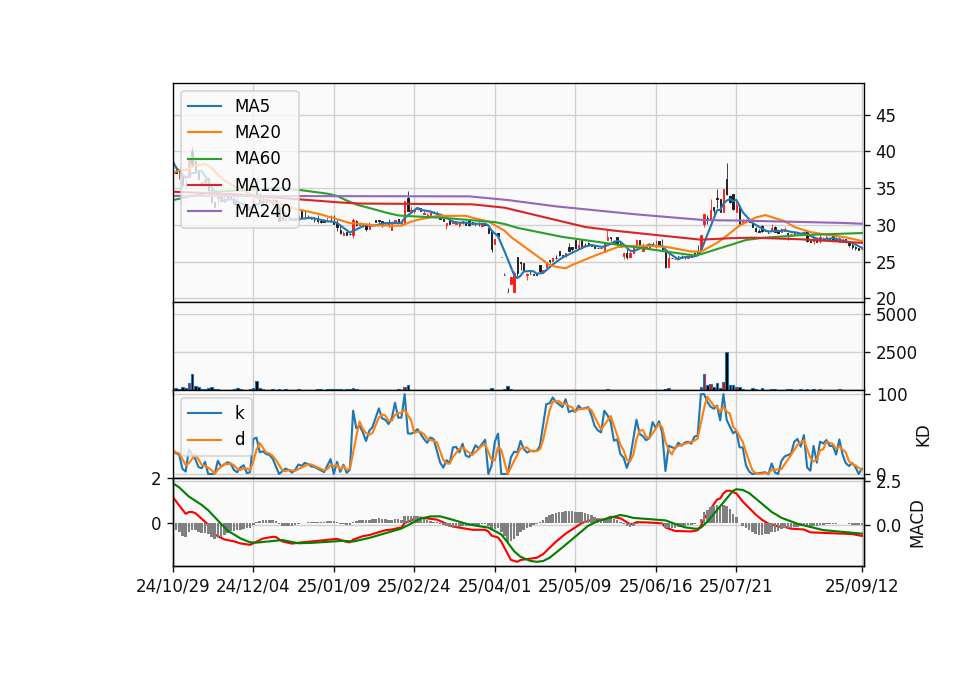The height and width of the screenshot is (690, 960).
Task: Click the KD axis title
Action: pos(923,437)
